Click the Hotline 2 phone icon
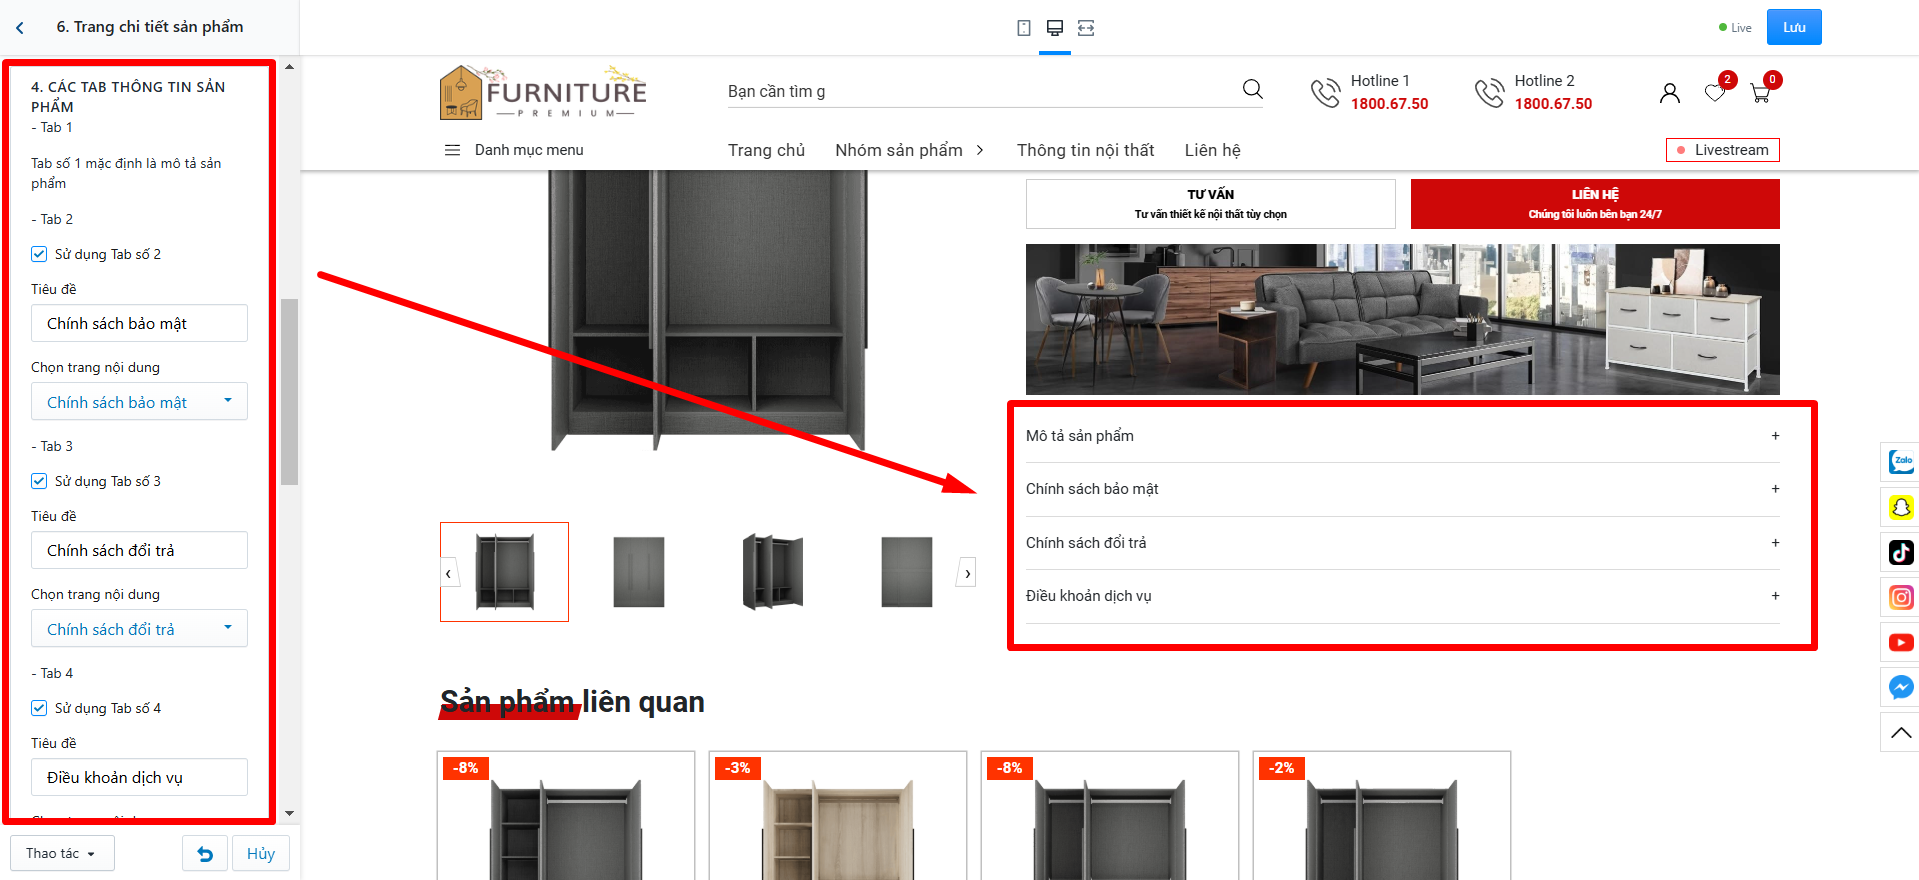Screen dimensions: 1919x880 (x=1490, y=92)
